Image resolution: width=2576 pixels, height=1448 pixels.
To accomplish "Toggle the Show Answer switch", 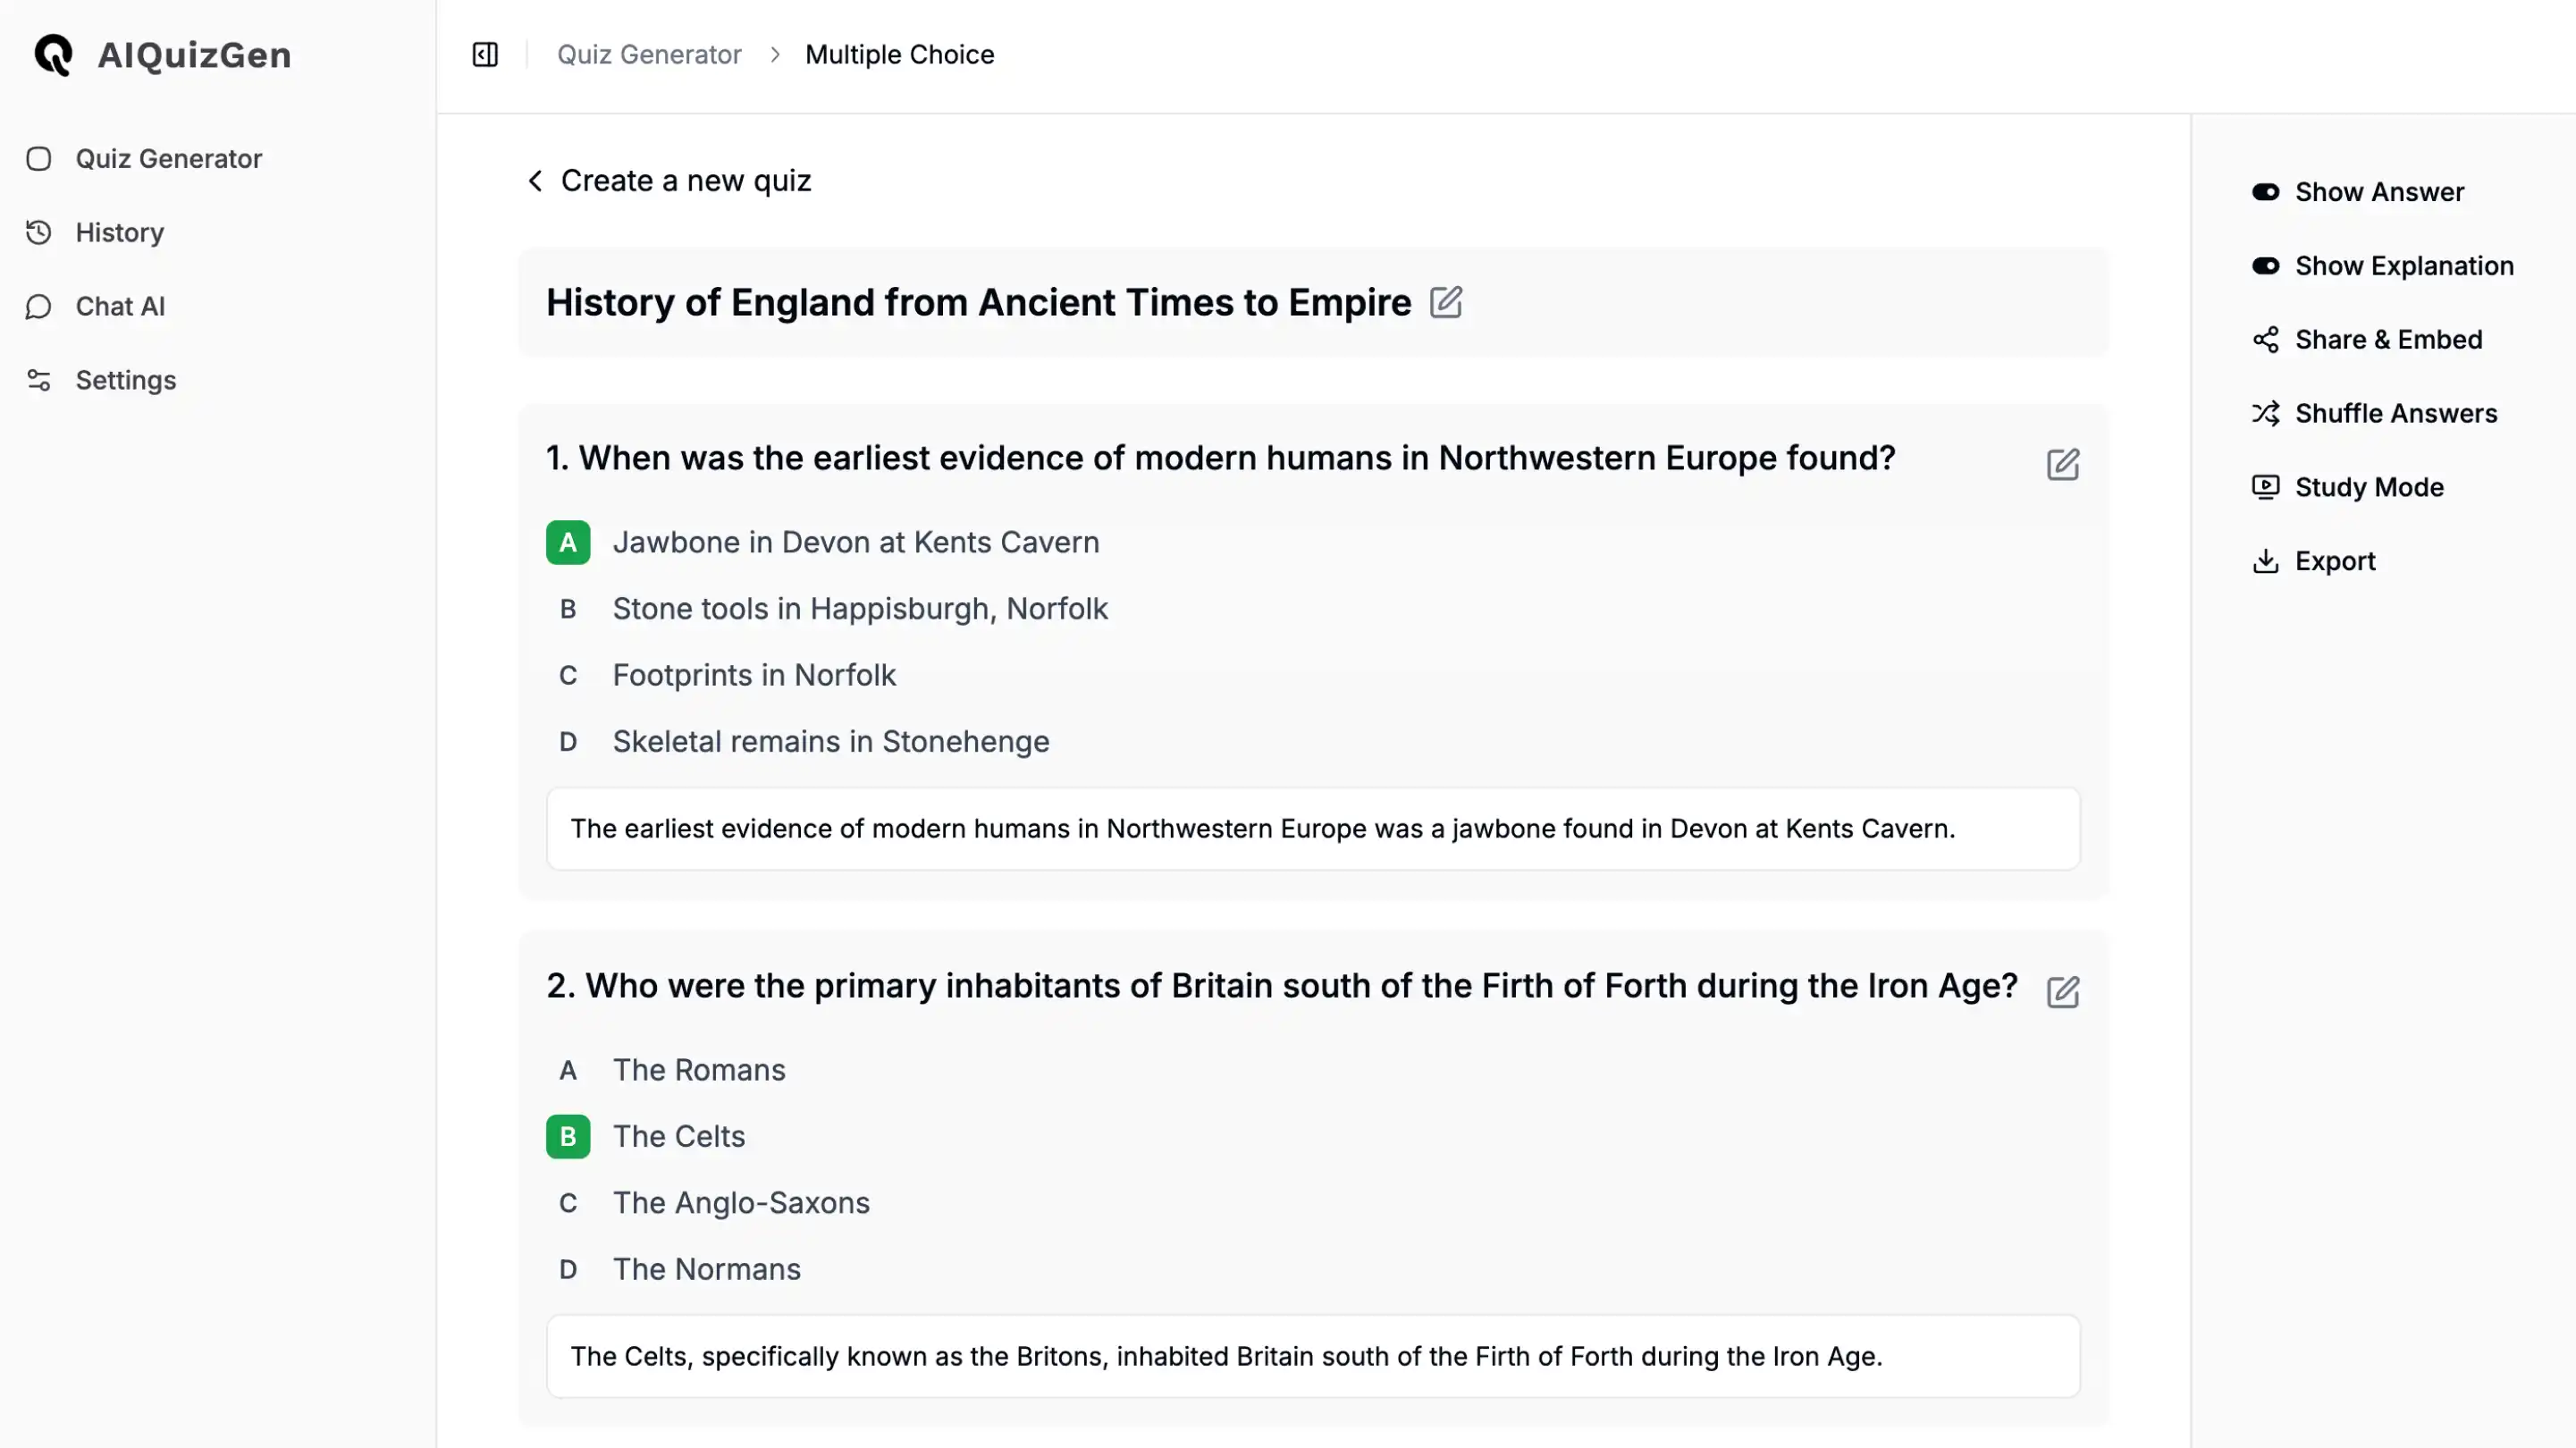I will [x=2266, y=192].
